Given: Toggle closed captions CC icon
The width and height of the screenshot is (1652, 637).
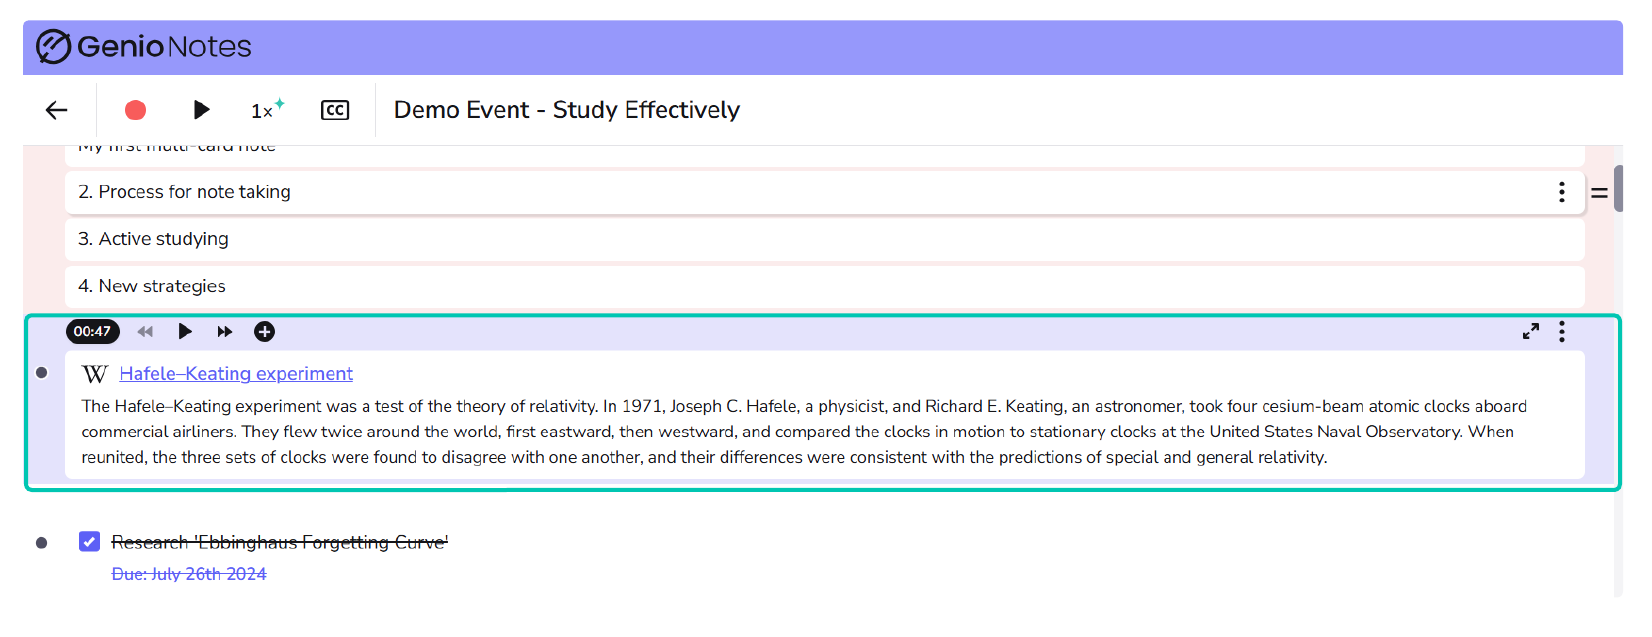Looking at the screenshot, I should [x=335, y=110].
